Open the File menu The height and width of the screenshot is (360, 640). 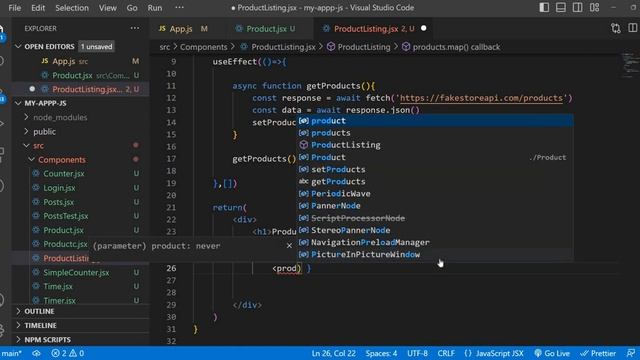coord(14,8)
